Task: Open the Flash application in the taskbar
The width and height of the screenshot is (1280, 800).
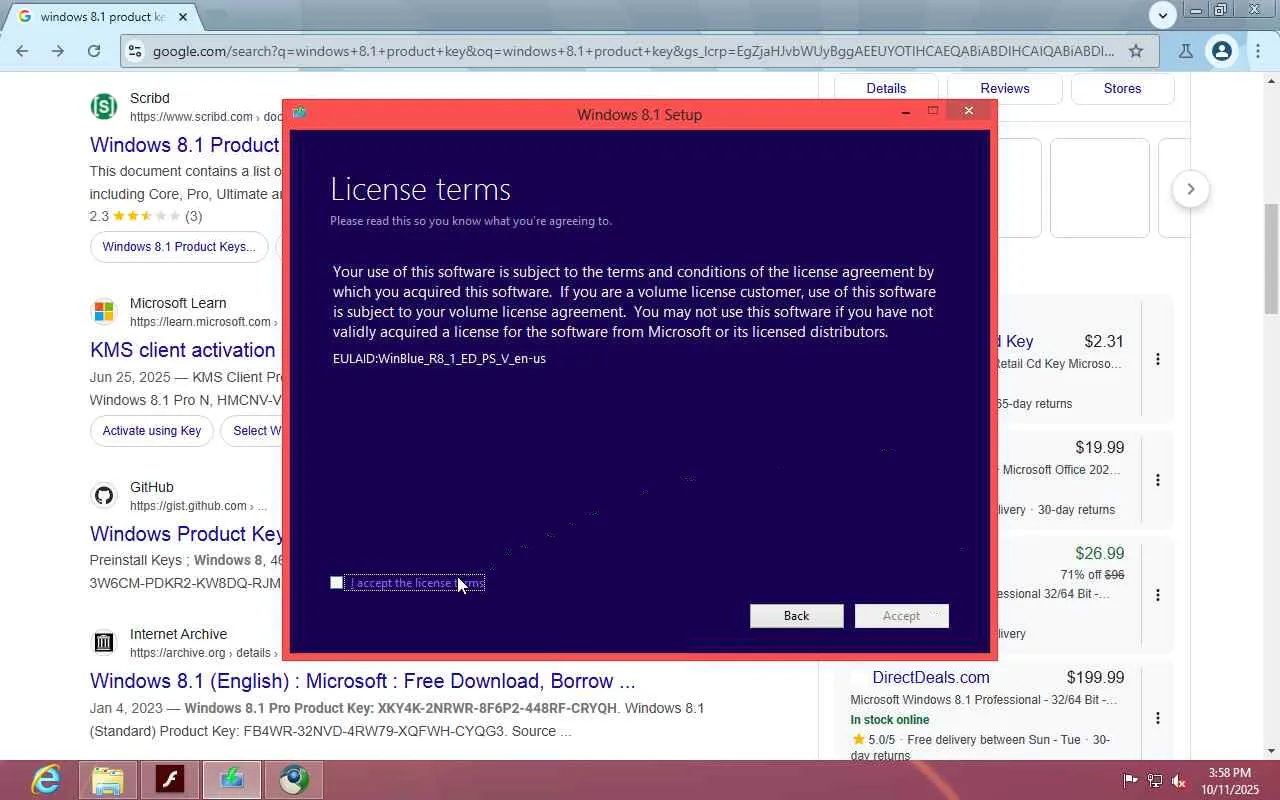Action: point(170,780)
